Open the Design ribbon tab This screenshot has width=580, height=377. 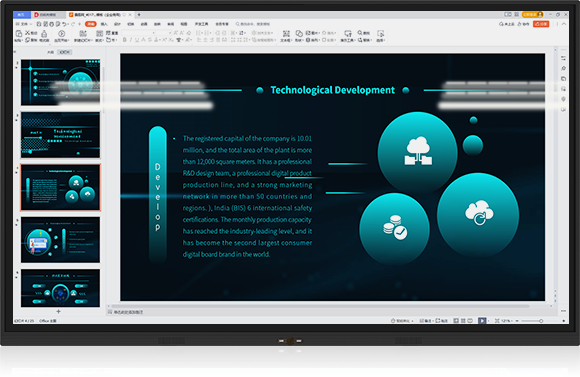pyautogui.click(x=117, y=24)
